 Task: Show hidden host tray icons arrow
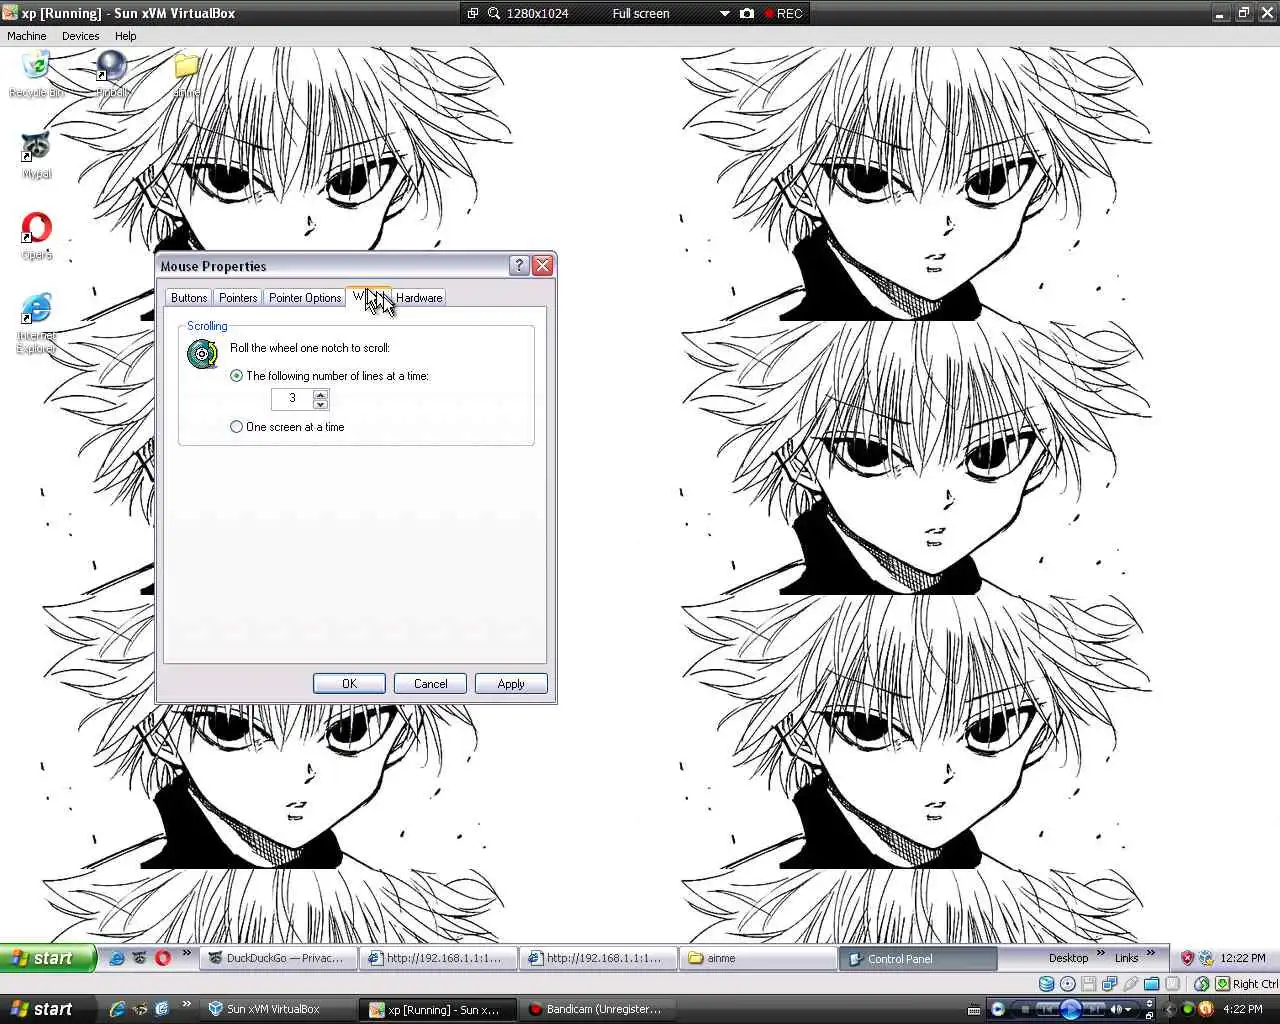1169,1010
